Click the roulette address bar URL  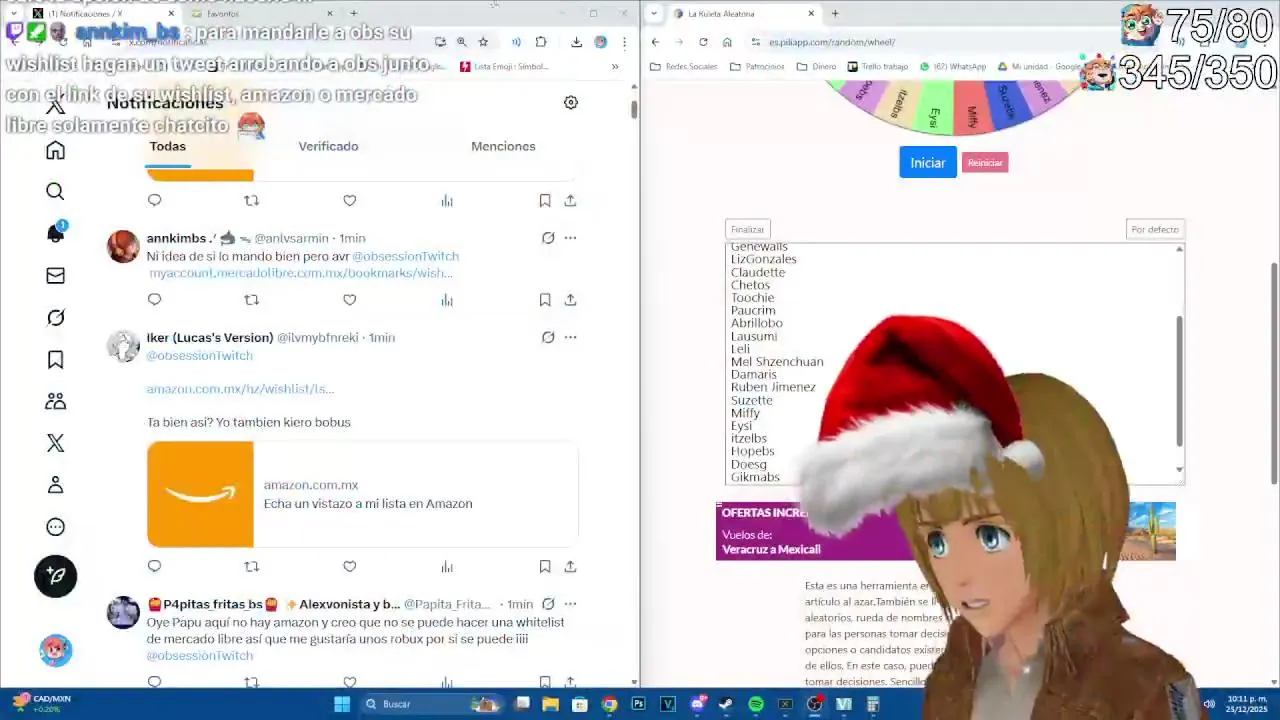tap(832, 42)
